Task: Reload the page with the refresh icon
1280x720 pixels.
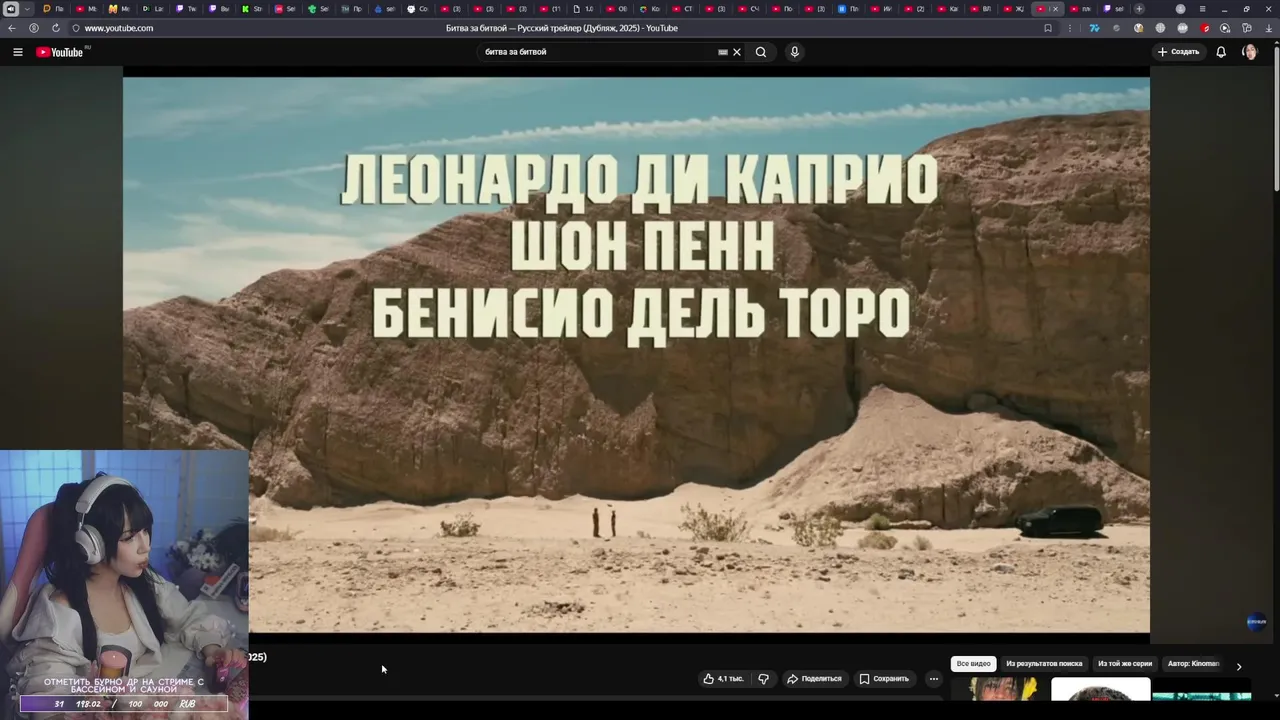Action: coord(55,28)
